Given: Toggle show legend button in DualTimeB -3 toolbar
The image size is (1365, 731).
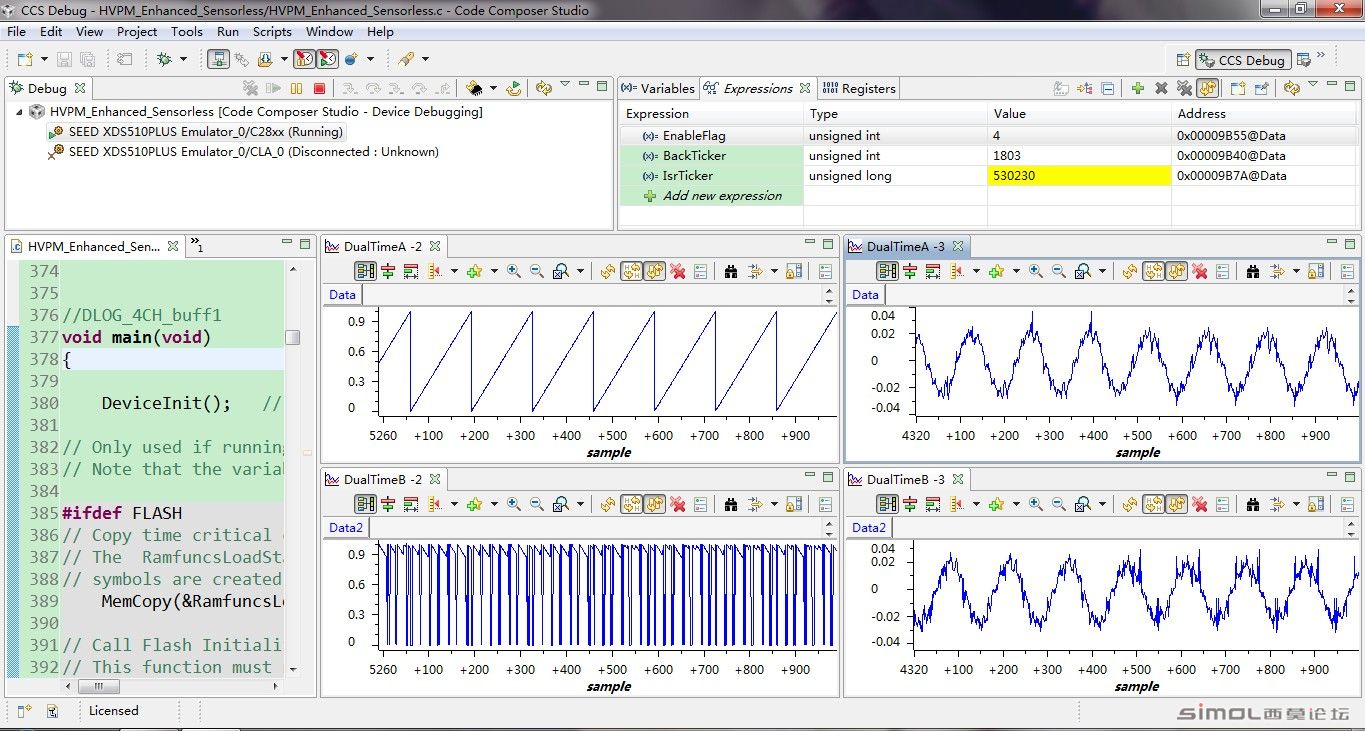Looking at the screenshot, I should point(887,505).
